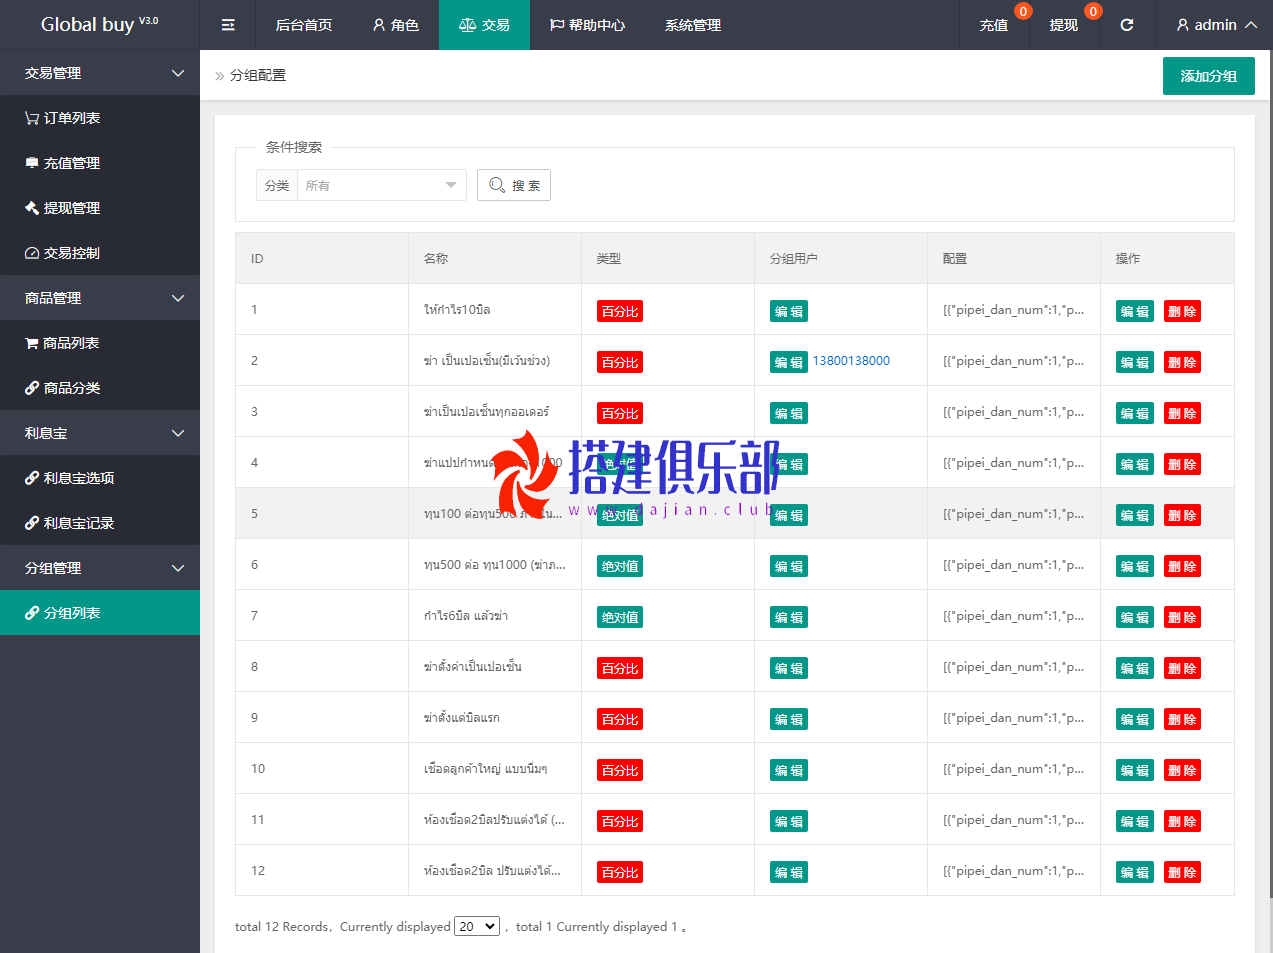Click 绝对值 type tag in row 7
This screenshot has height=953, width=1273.
point(620,617)
